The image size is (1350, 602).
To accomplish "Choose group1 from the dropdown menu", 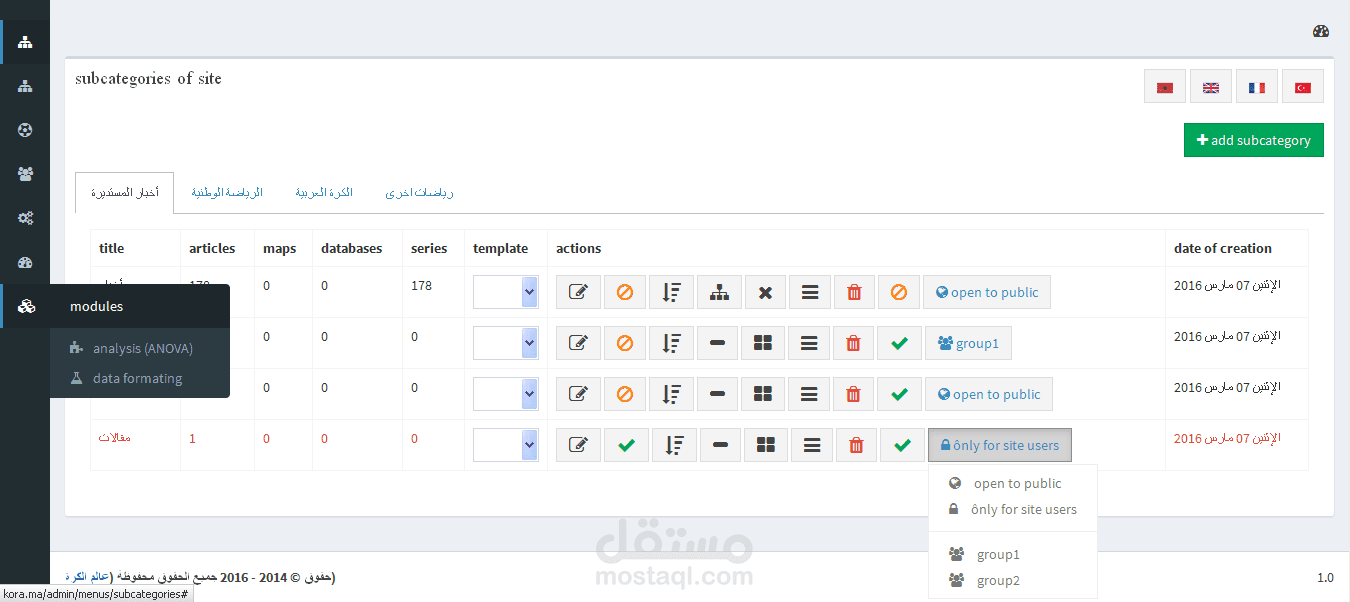I will coord(1013,554).
